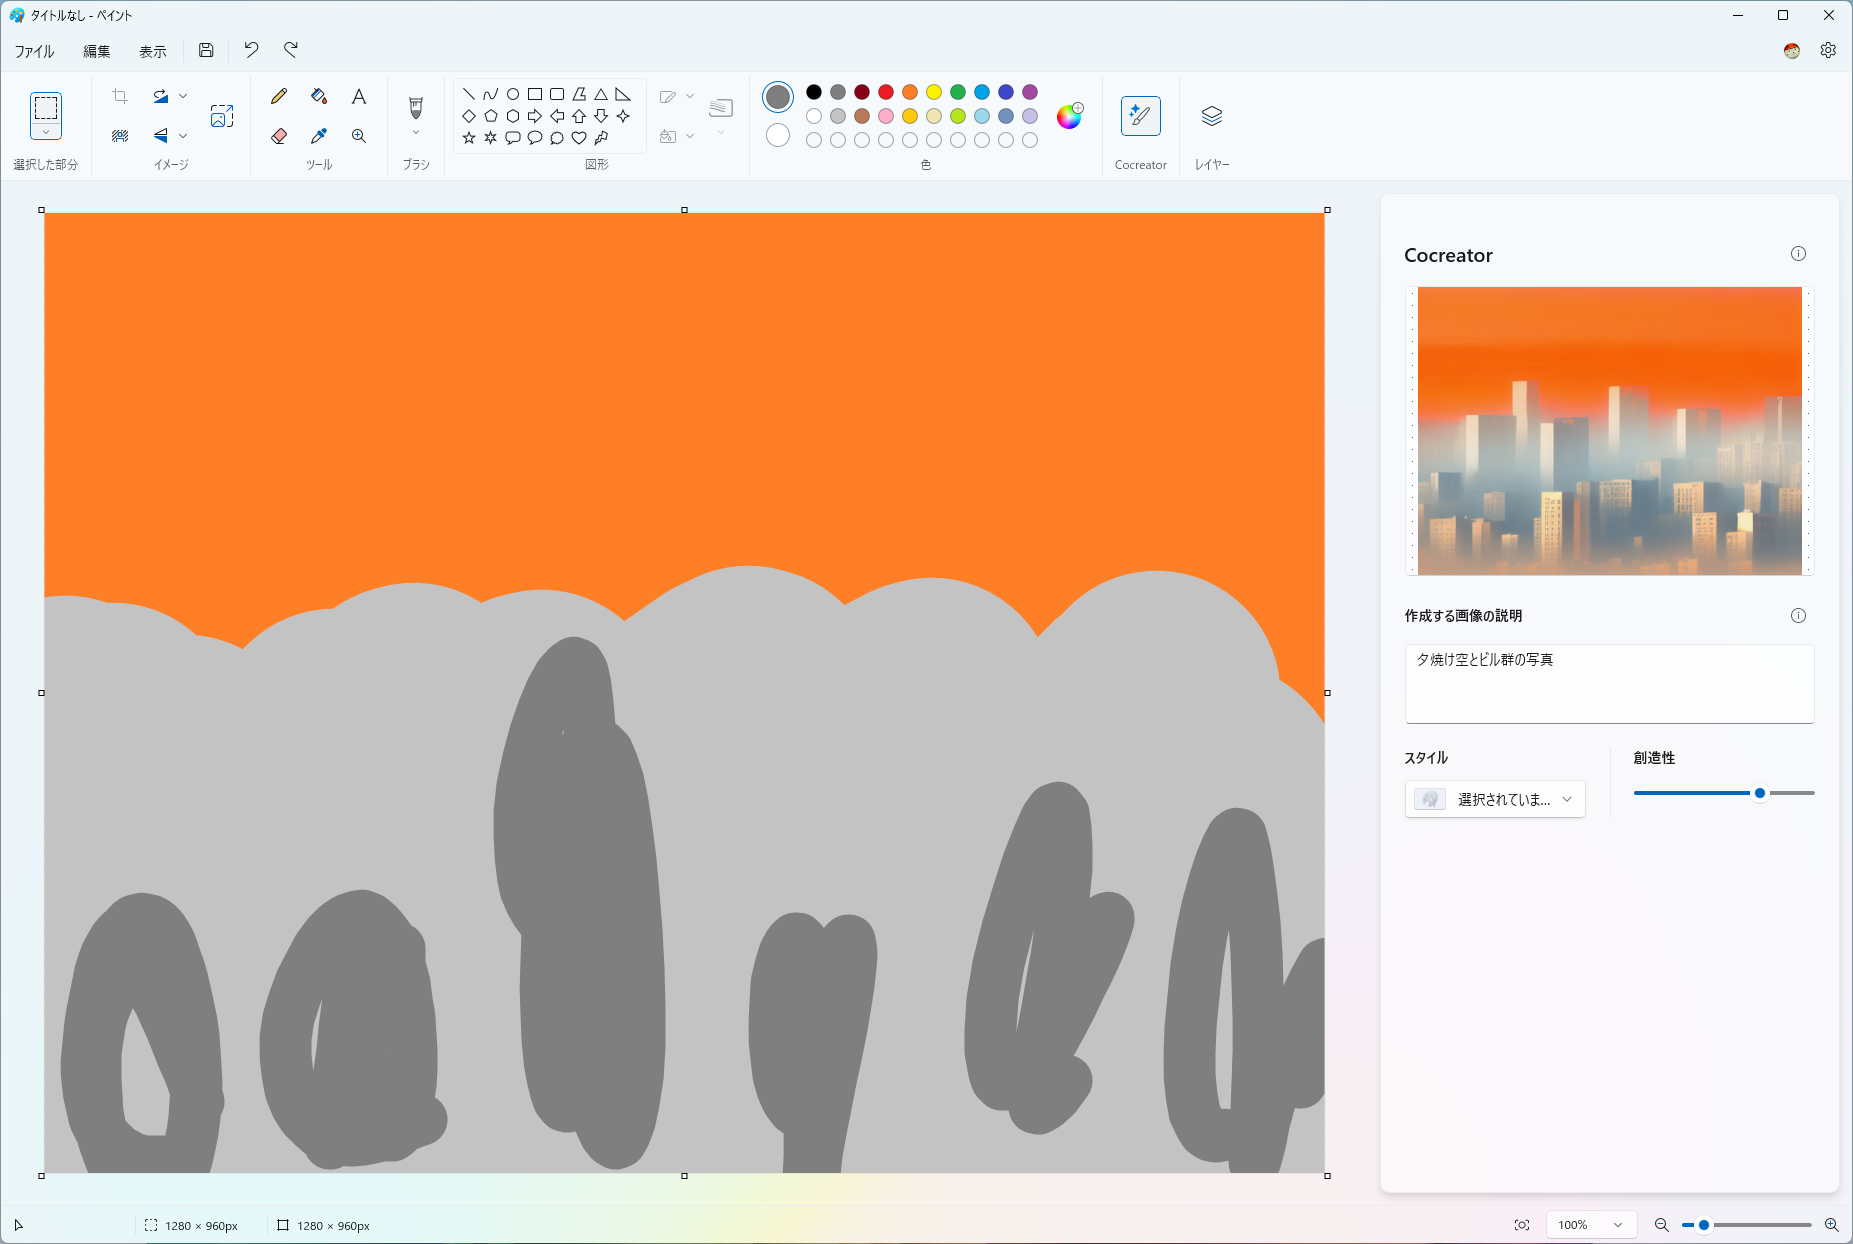Click the Rotate image icon
Screen dimensions: 1853x1244
pos(161,95)
